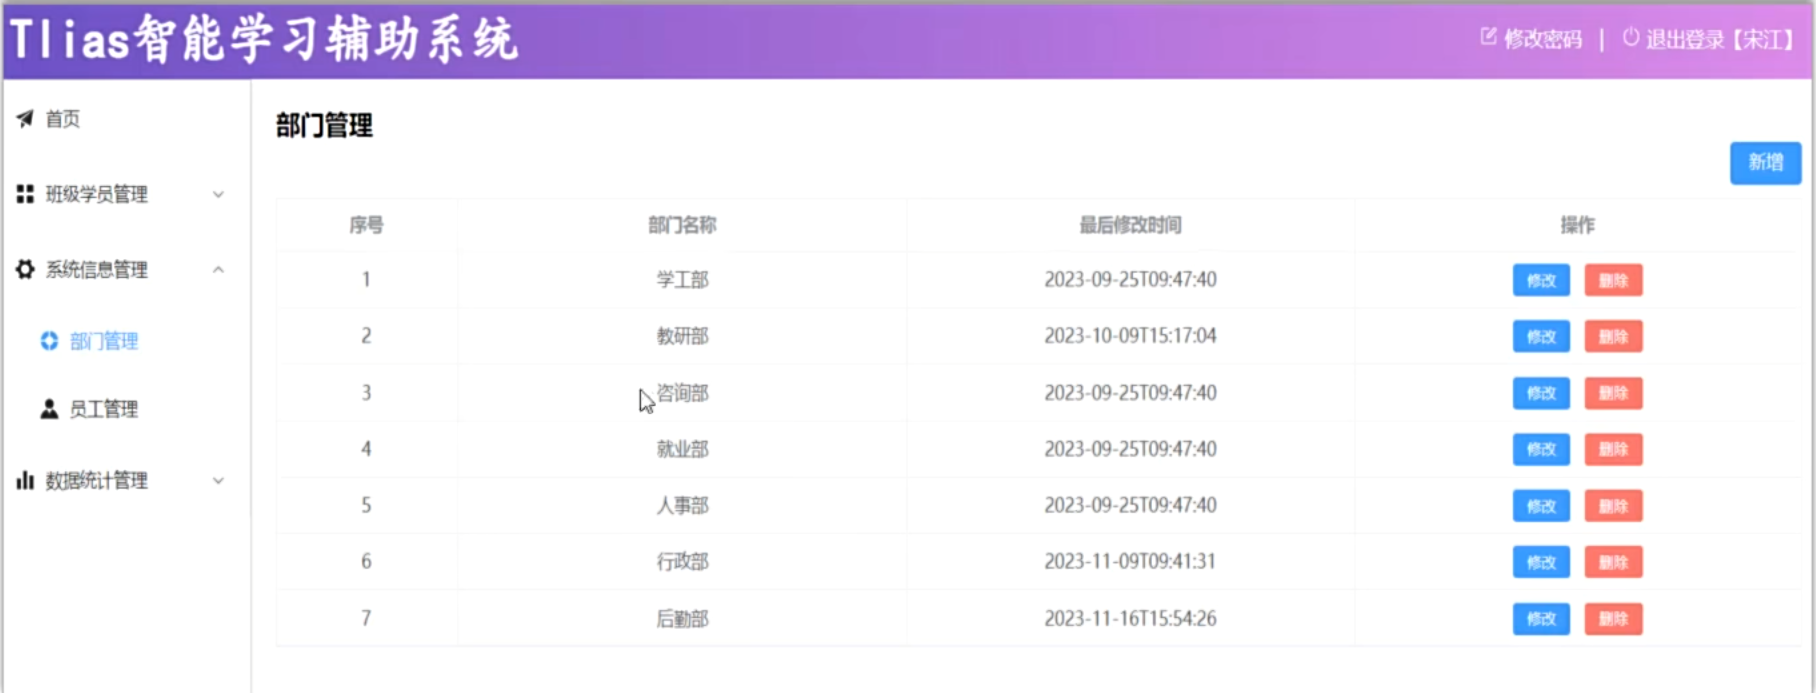Collapse the 系统信息管理 submenu chevron
Image resolution: width=1816 pixels, height=693 pixels.
(218, 270)
